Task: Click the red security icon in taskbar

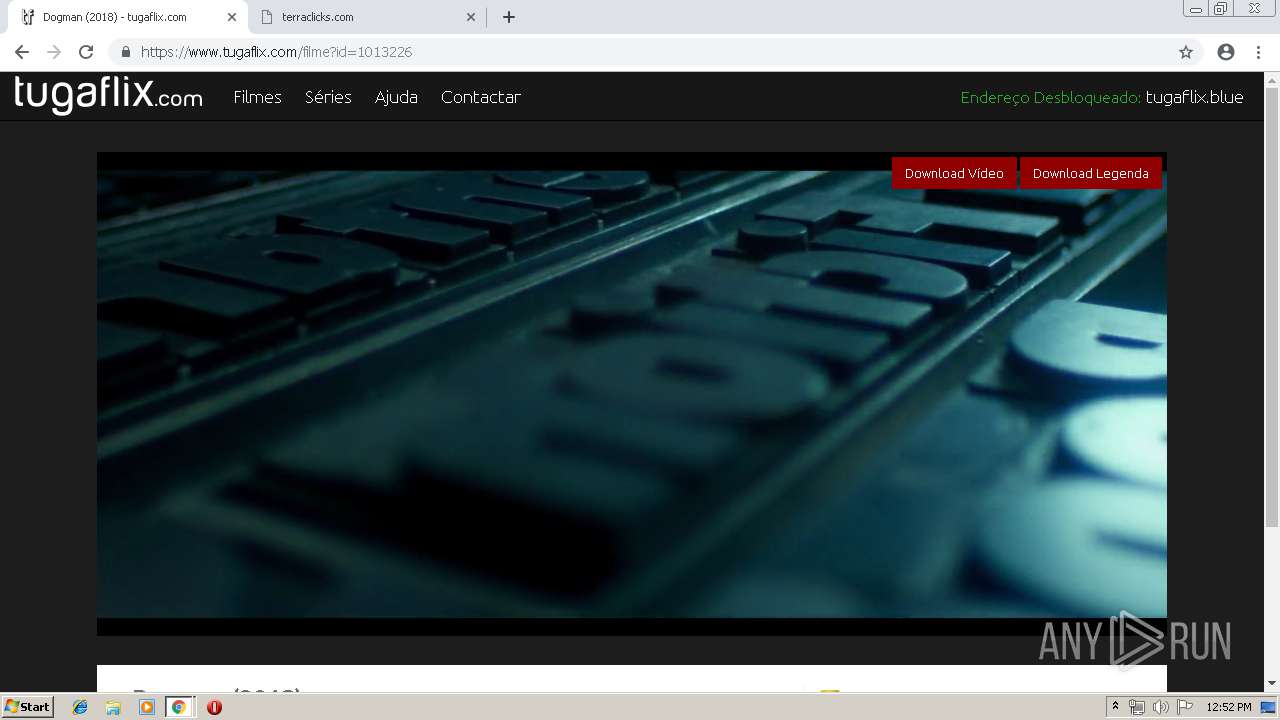Action: [x=214, y=707]
